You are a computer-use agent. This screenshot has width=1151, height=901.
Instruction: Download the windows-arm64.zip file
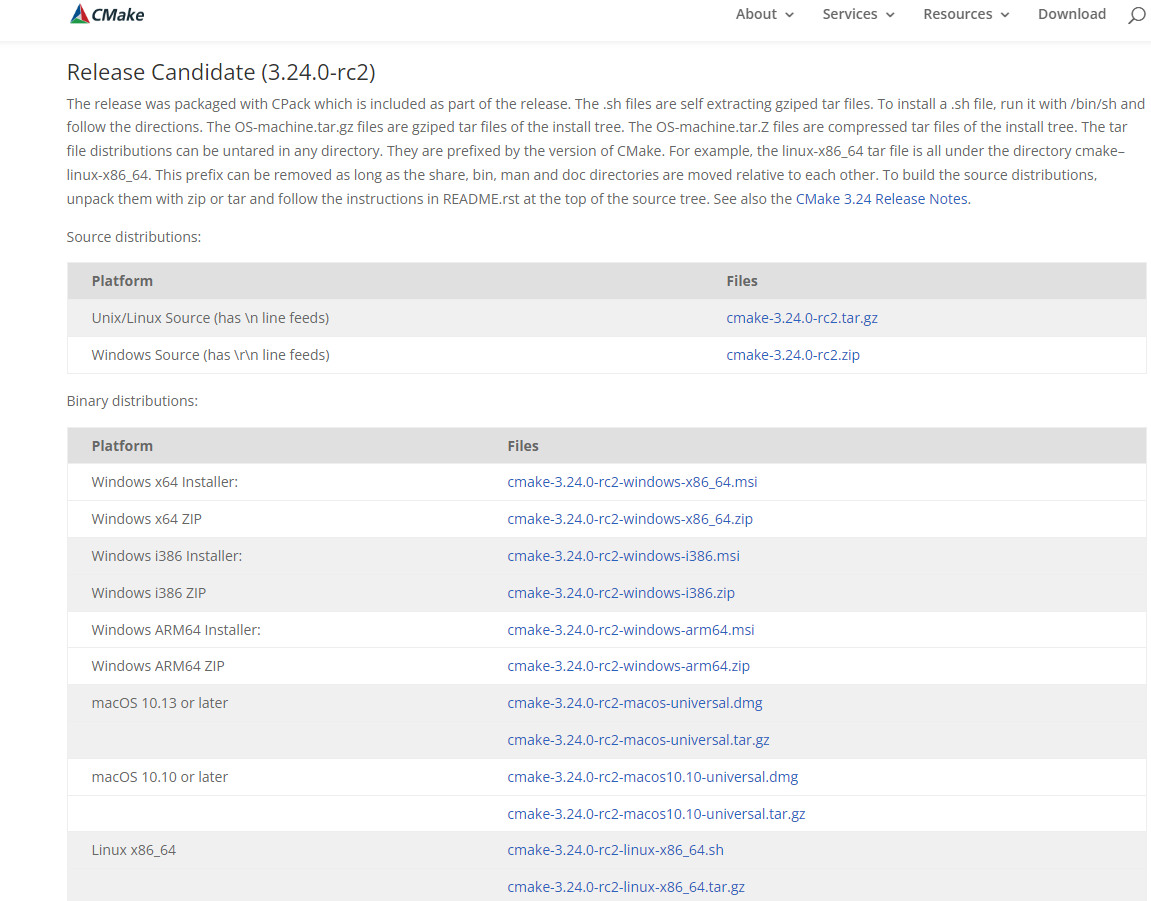tap(628, 666)
